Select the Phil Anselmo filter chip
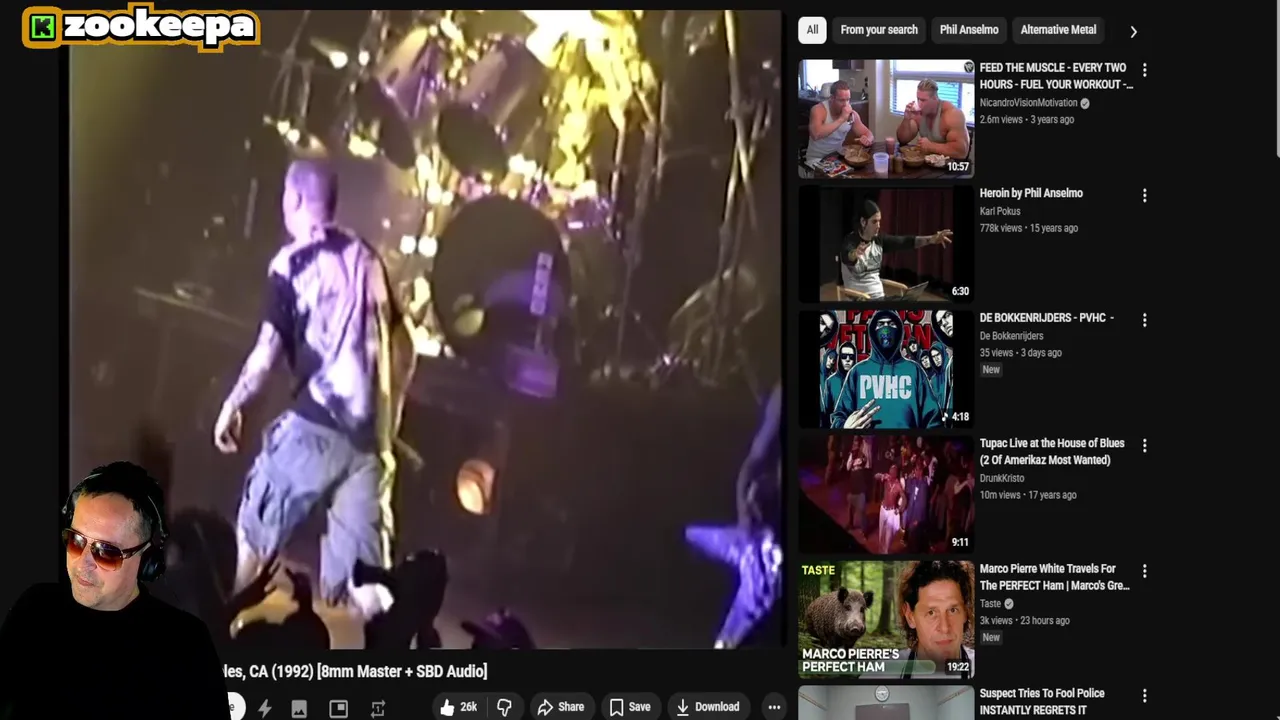The width and height of the screenshot is (1280, 720). pos(969,30)
